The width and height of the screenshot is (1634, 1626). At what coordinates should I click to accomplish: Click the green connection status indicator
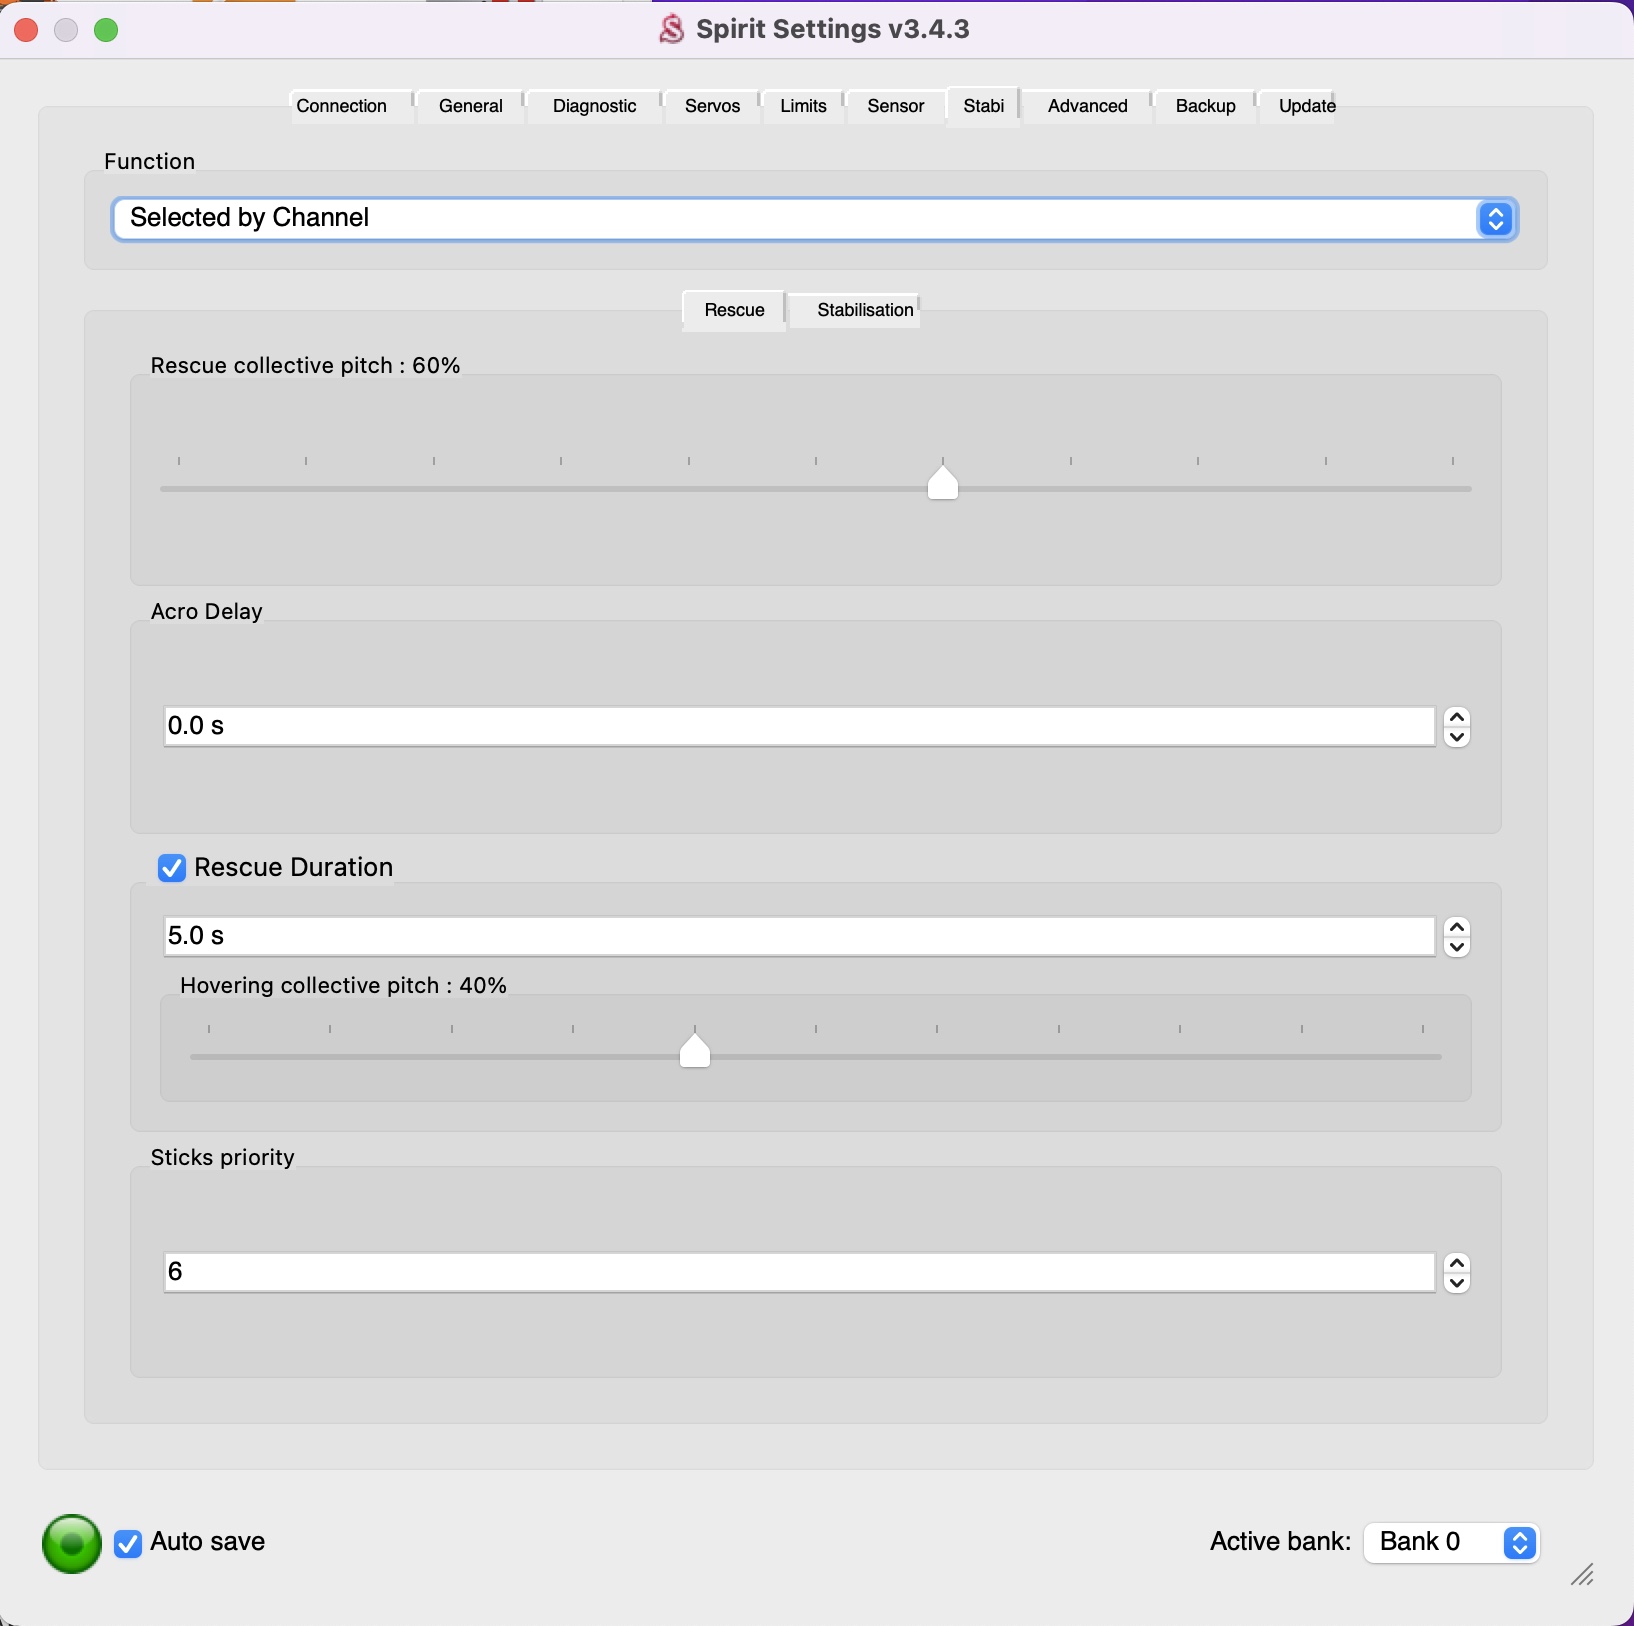pos(71,1543)
